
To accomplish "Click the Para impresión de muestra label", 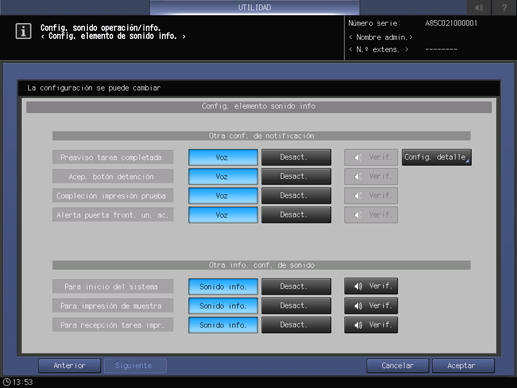I will pyautogui.click(x=113, y=306).
